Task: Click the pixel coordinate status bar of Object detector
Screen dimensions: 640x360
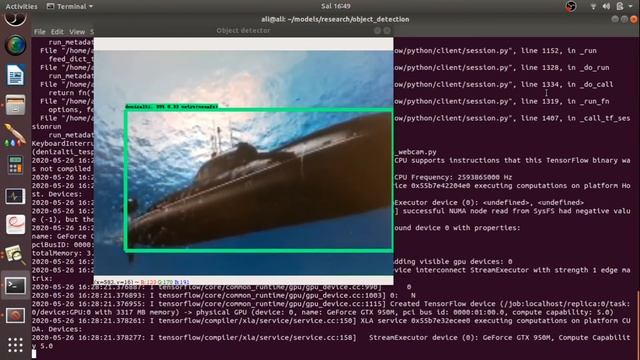Action: click(x=243, y=282)
